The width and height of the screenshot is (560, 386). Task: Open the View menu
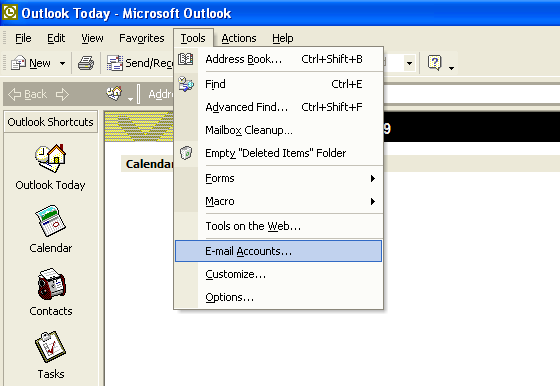click(92, 38)
